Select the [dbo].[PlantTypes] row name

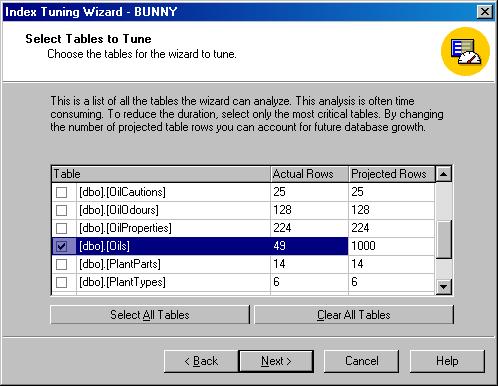122,282
